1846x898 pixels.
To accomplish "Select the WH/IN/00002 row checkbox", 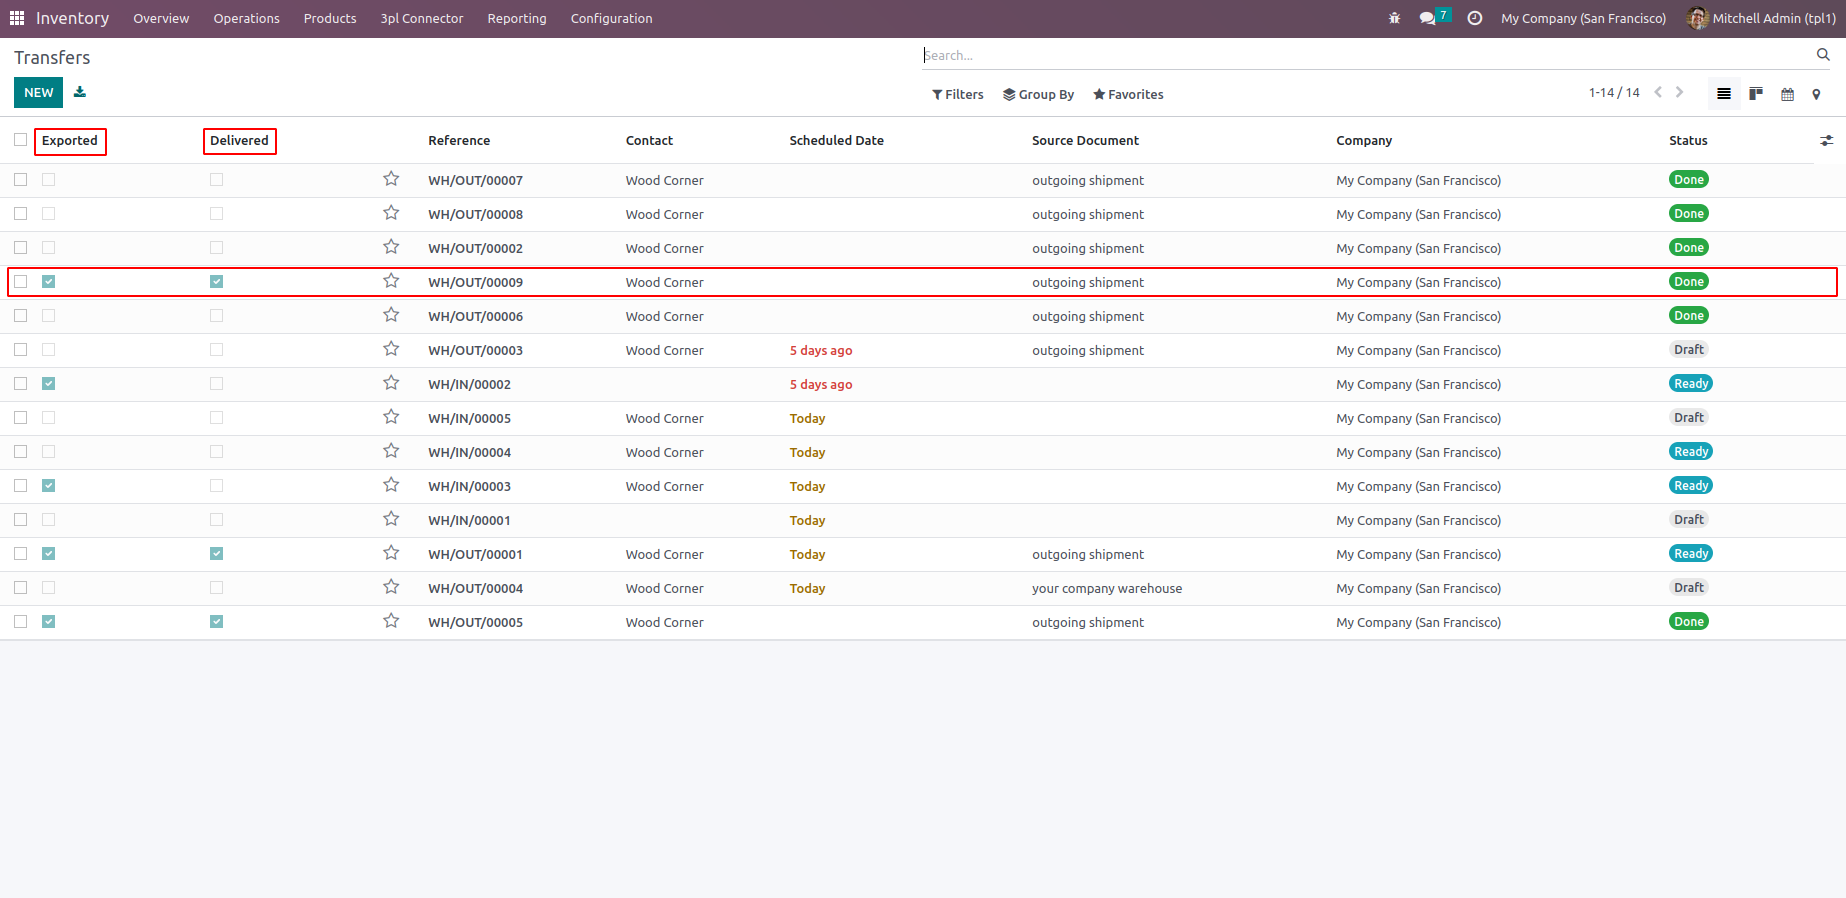I will pos(20,384).
